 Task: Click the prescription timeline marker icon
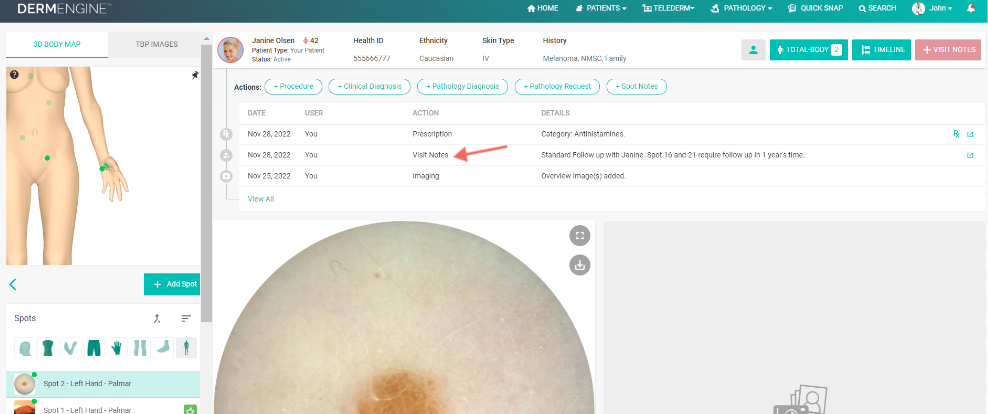(x=226, y=134)
